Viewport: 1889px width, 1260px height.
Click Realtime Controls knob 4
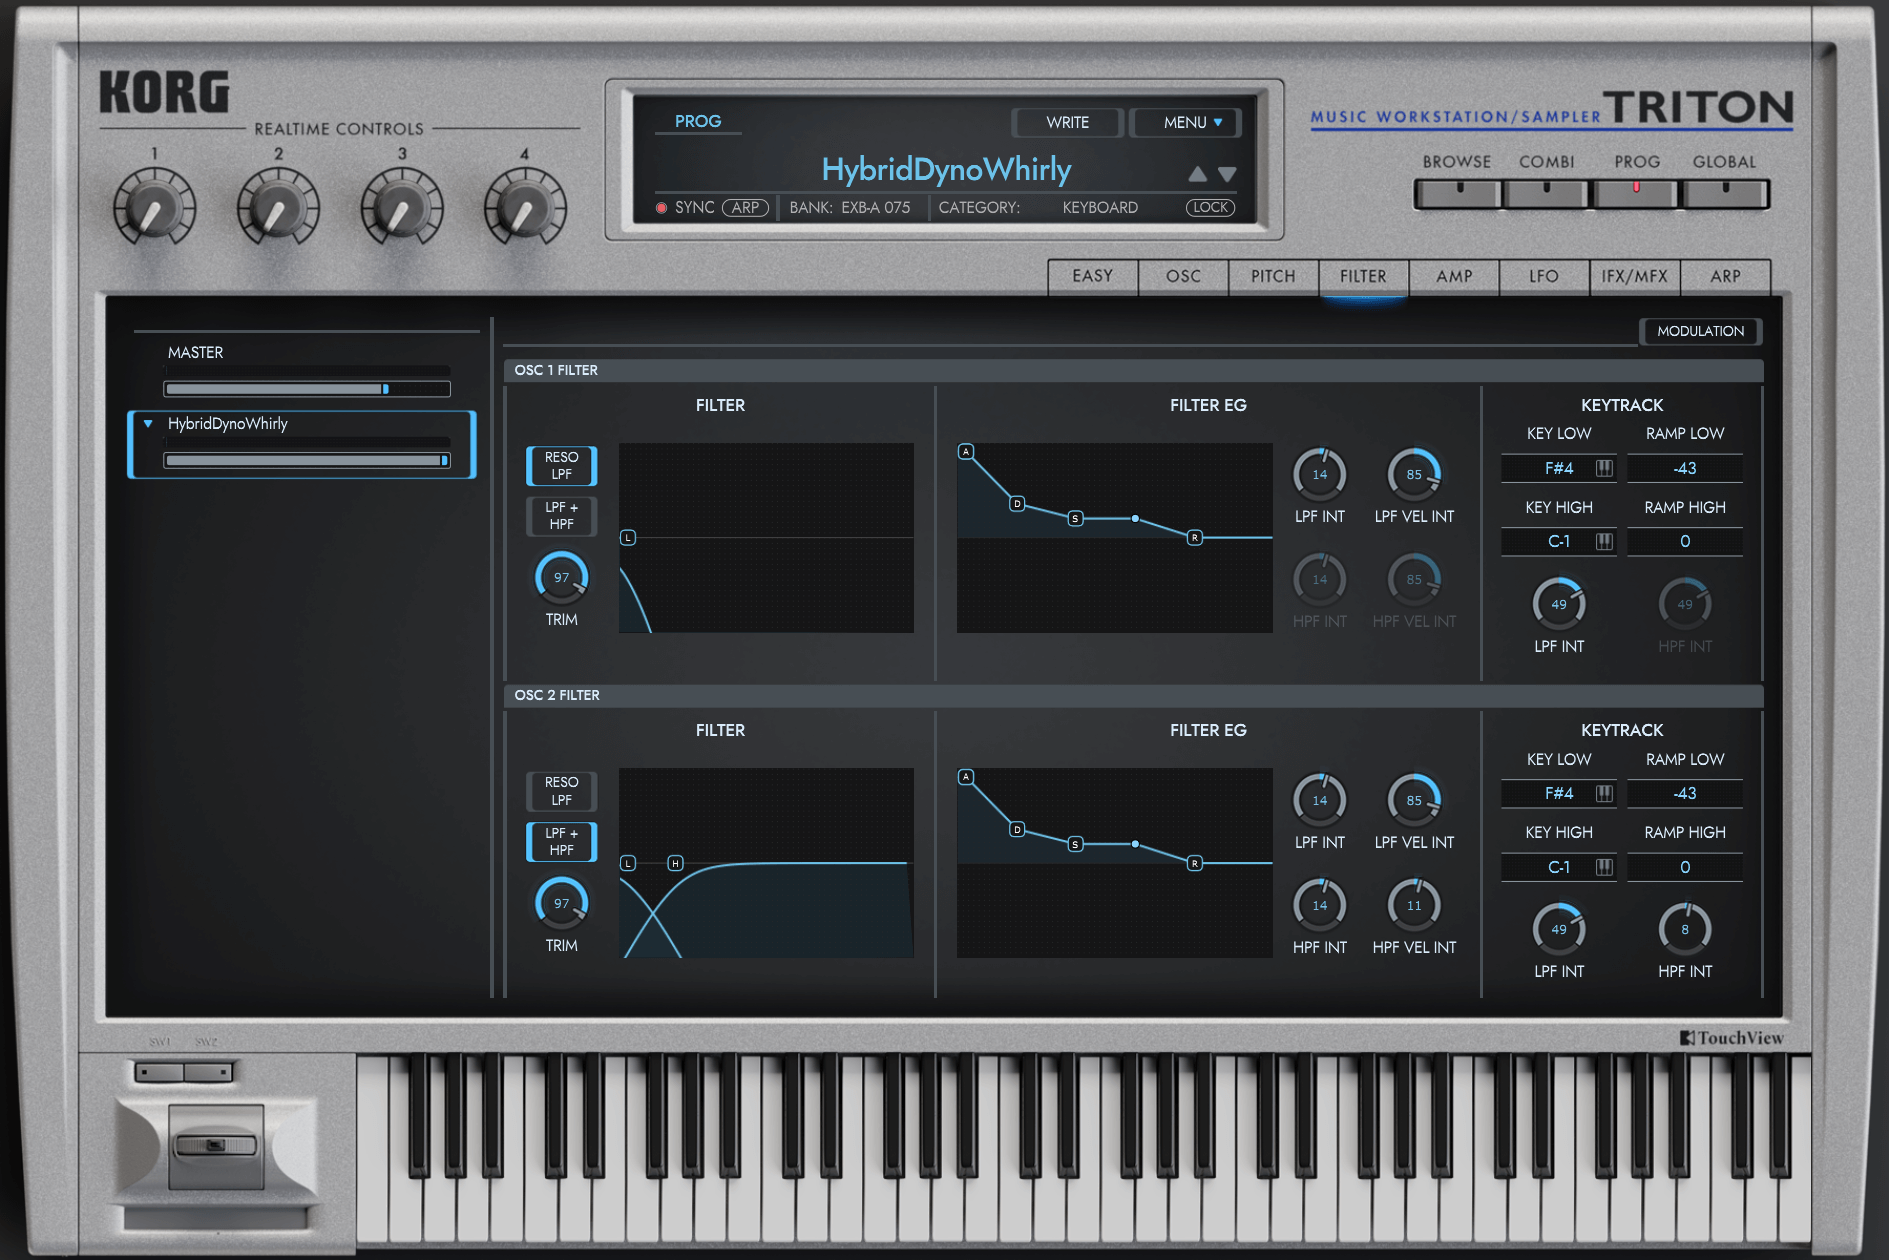(525, 208)
